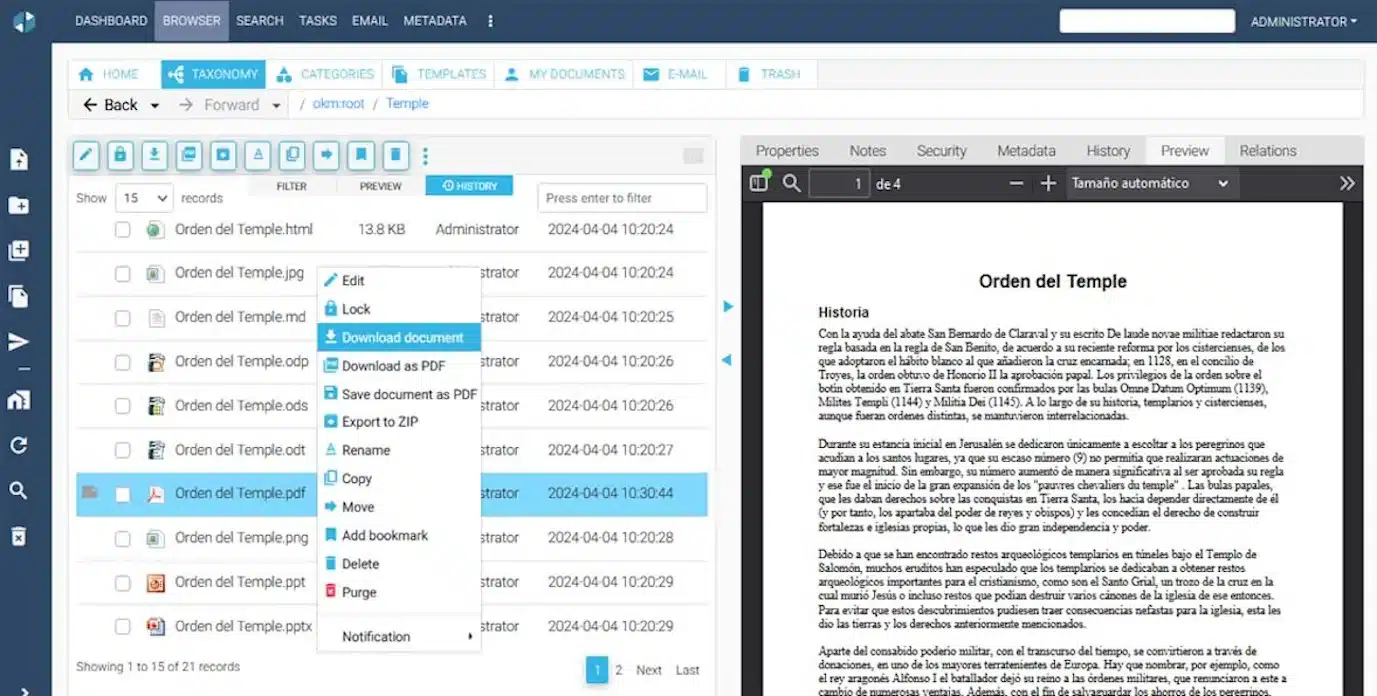Go to the Next page of records
Image resolution: width=1377 pixels, height=696 pixels.
pyautogui.click(x=649, y=670)
